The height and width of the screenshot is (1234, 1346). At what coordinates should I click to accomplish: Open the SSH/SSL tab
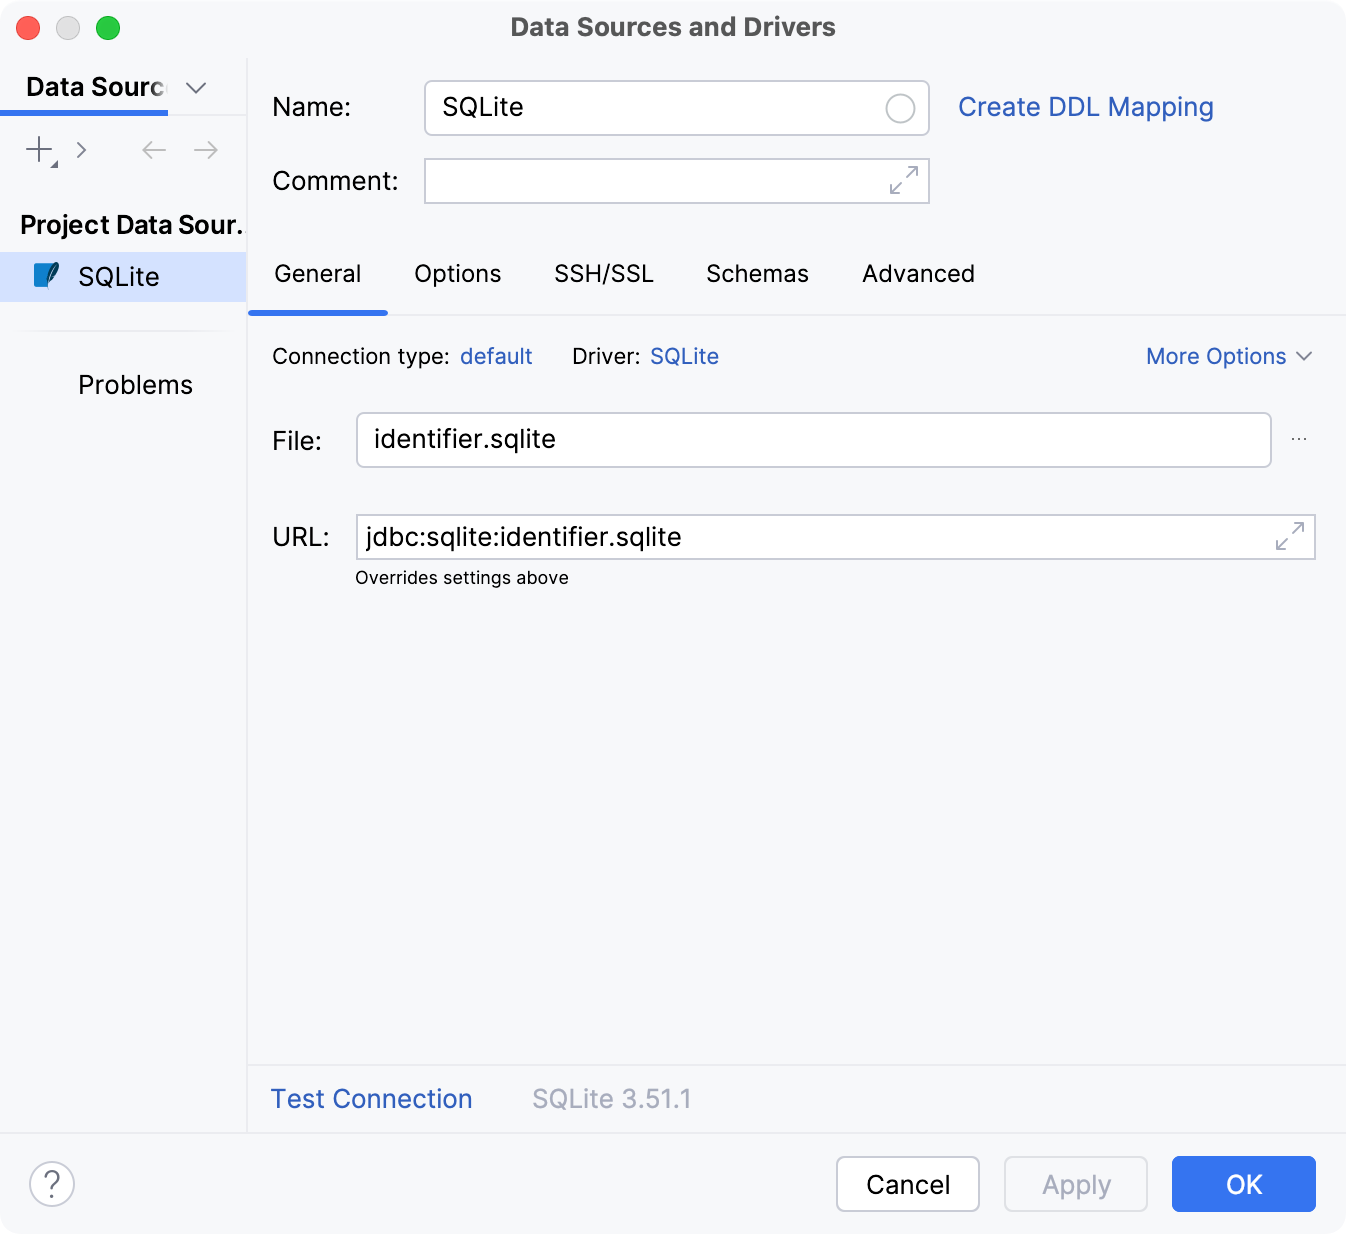pyautogui.click(x=603, y=273)
